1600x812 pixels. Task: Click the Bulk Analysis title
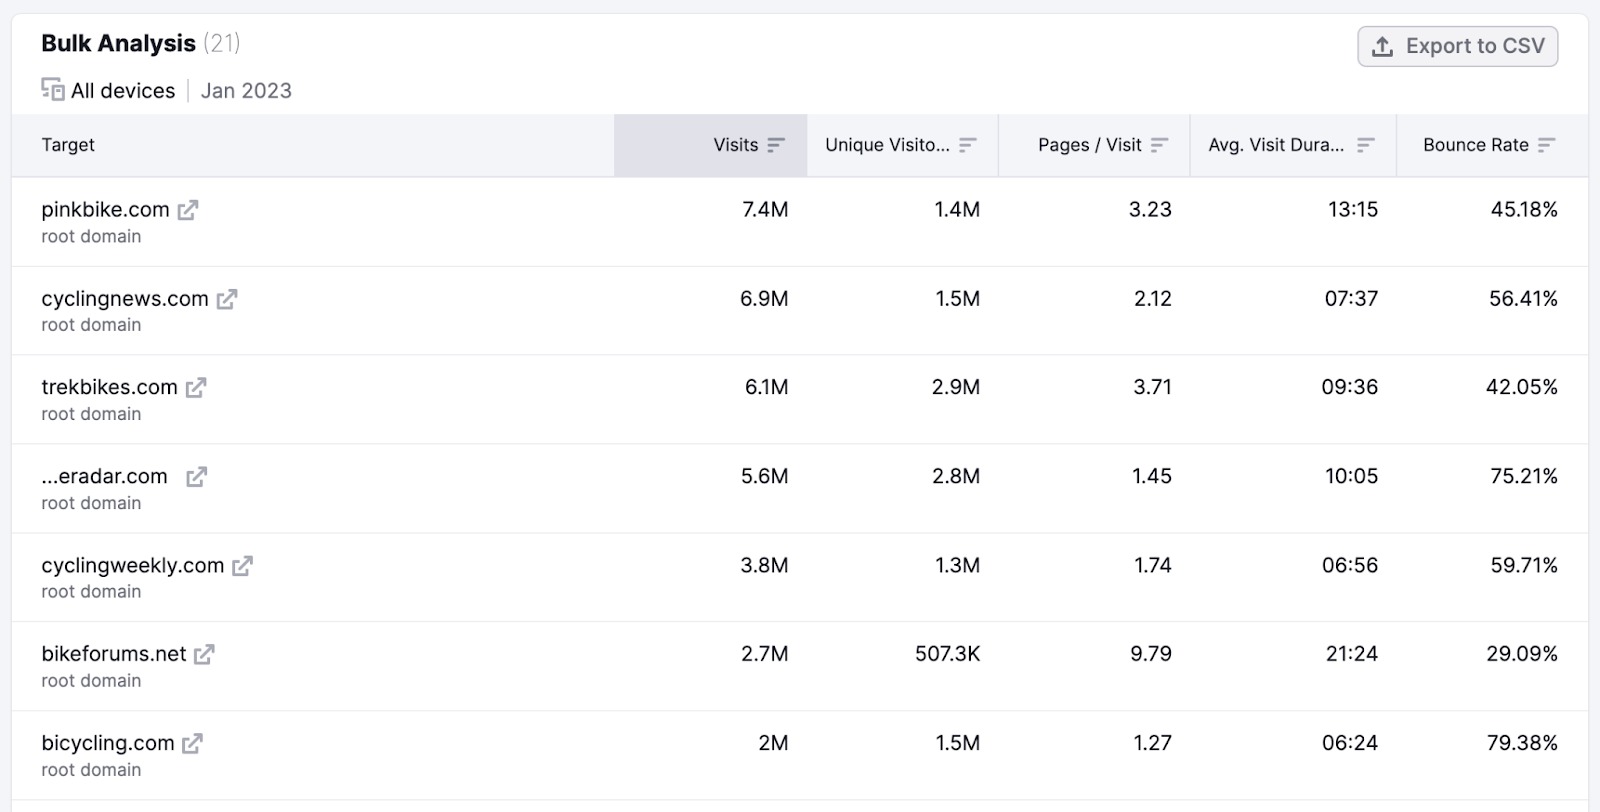pos(118,44)
